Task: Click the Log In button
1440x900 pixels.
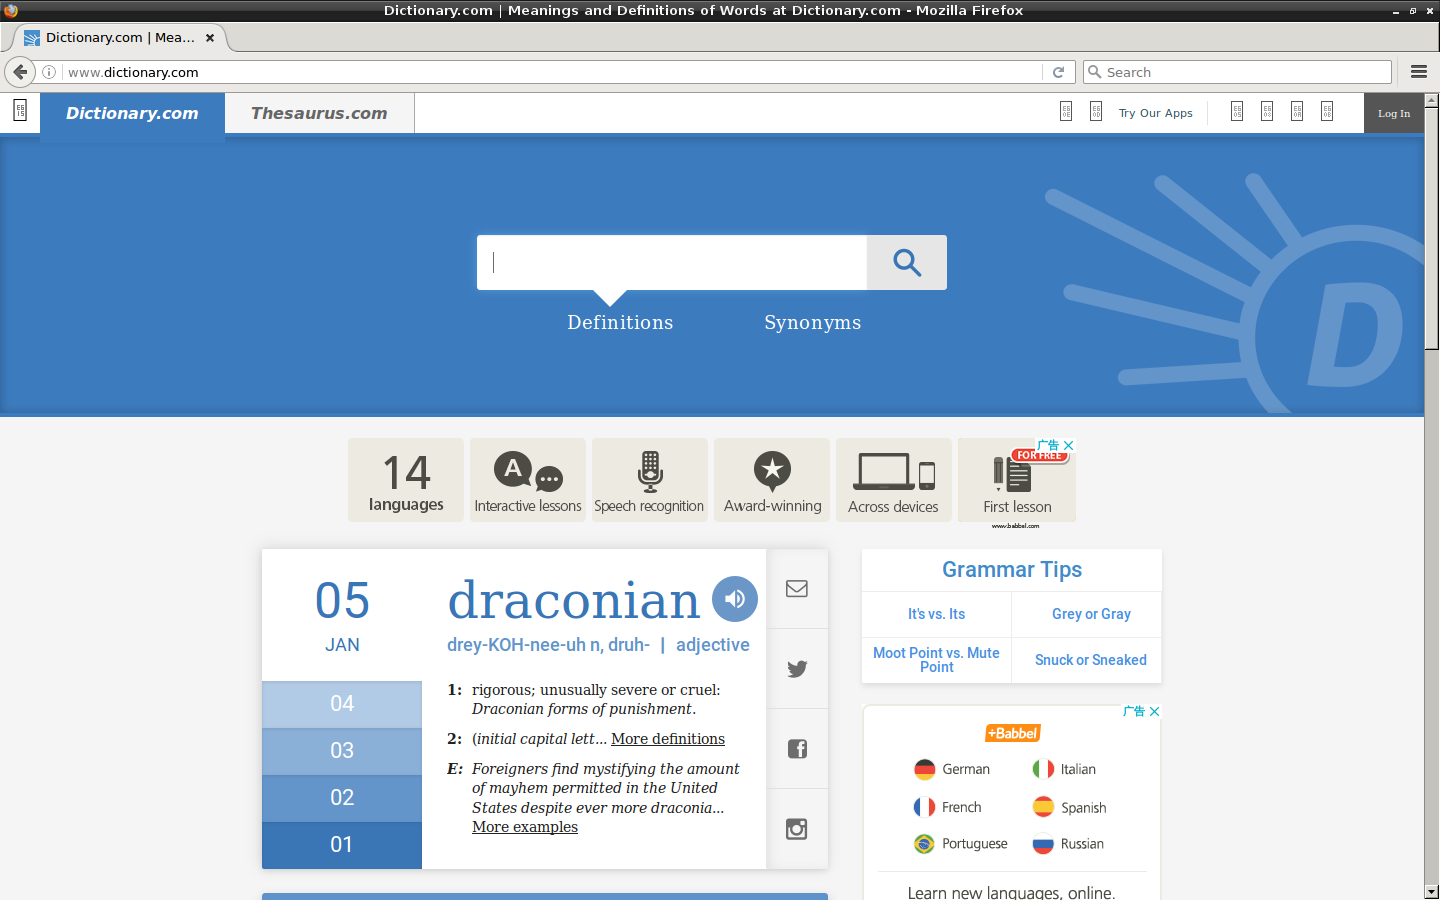Action: click(1394, 113)
